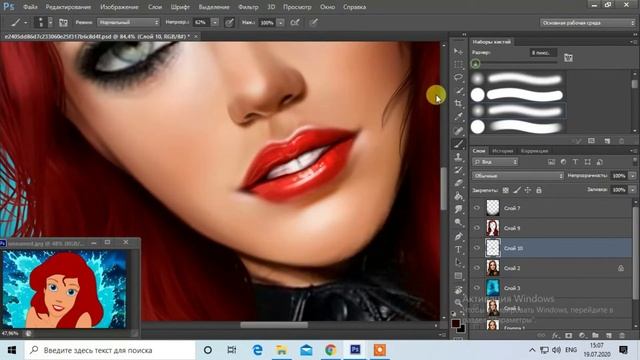
Task: Select the Crop tool
Action: (458, 104)
